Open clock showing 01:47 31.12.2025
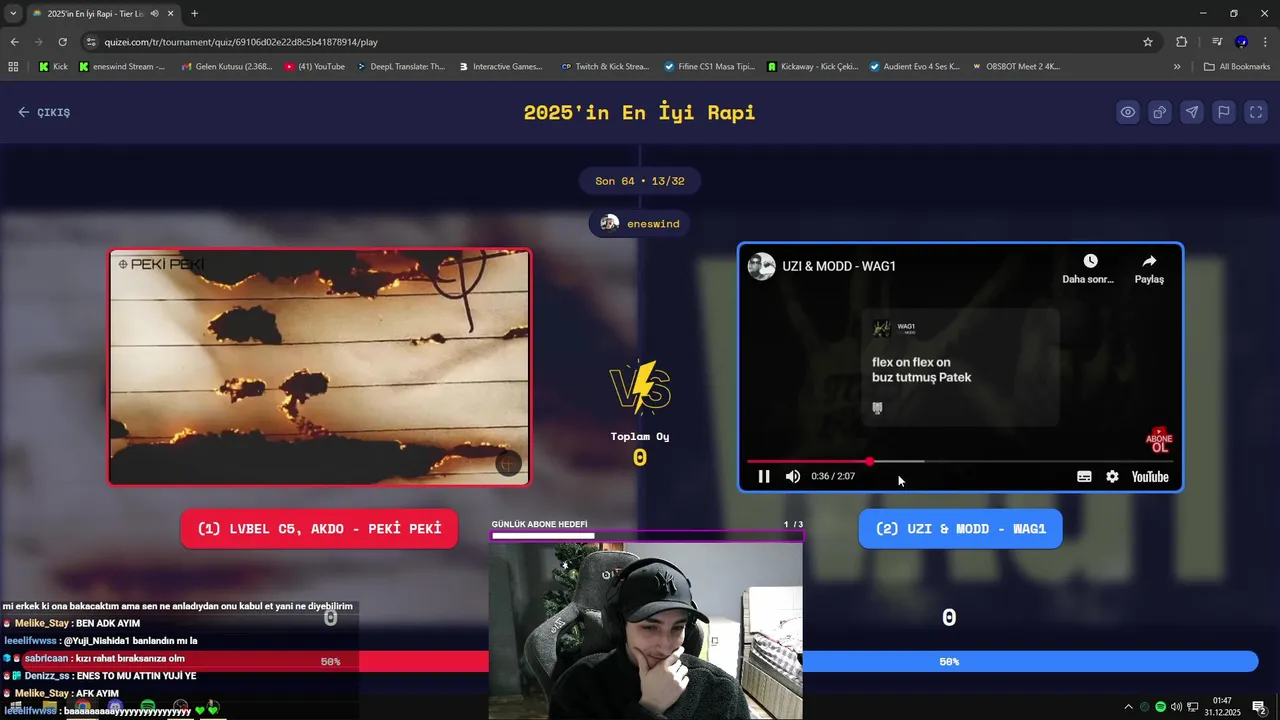This screenshot has width=1280, height=720. [1222, 707]
